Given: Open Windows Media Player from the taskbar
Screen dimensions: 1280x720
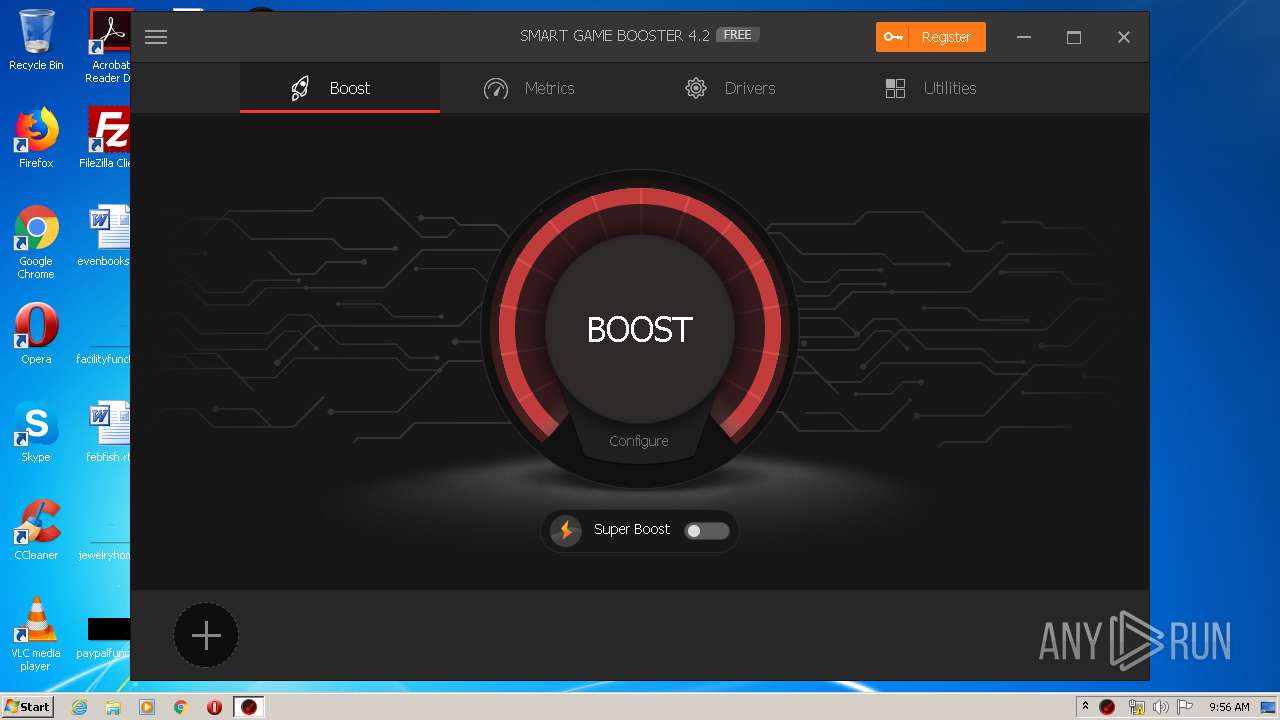Looking at the screenshot, I should point(147,707).
